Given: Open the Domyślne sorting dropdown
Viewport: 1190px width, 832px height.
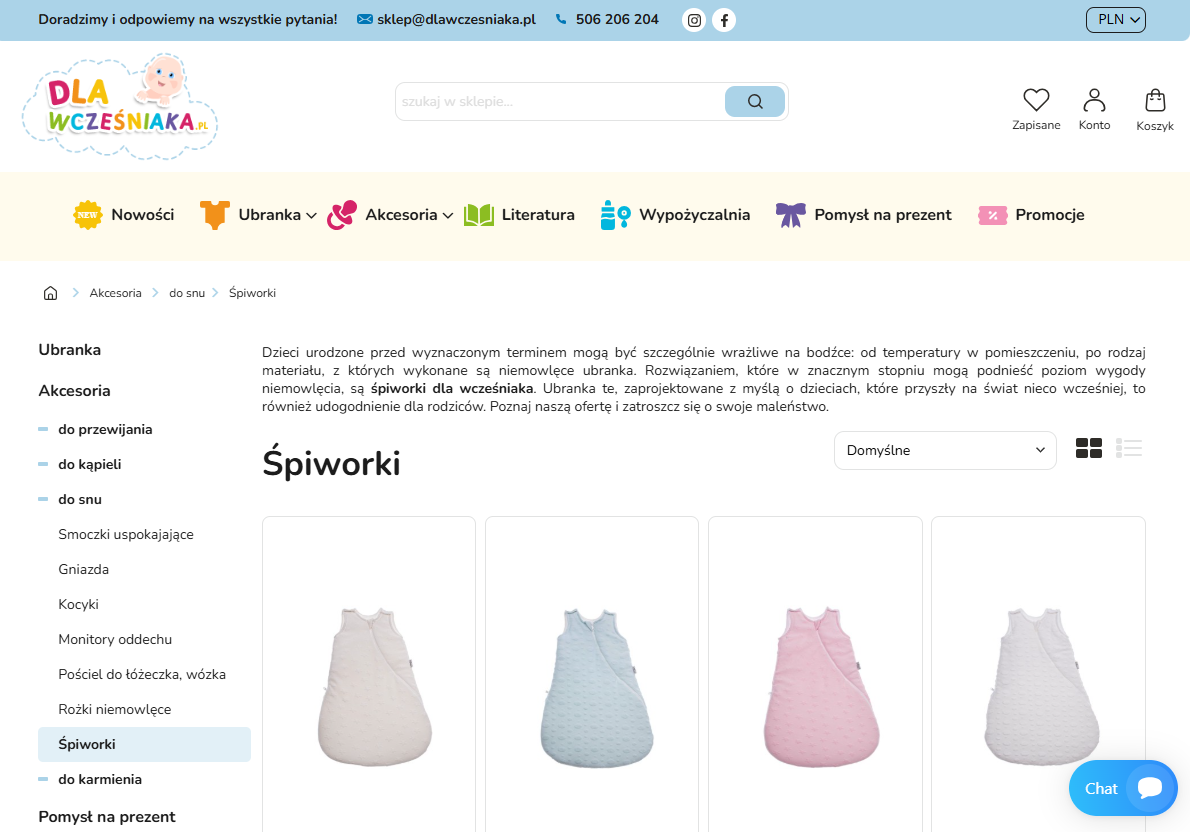Looking at the screenshot, I should pyautogui.click(x=945, y=450).
